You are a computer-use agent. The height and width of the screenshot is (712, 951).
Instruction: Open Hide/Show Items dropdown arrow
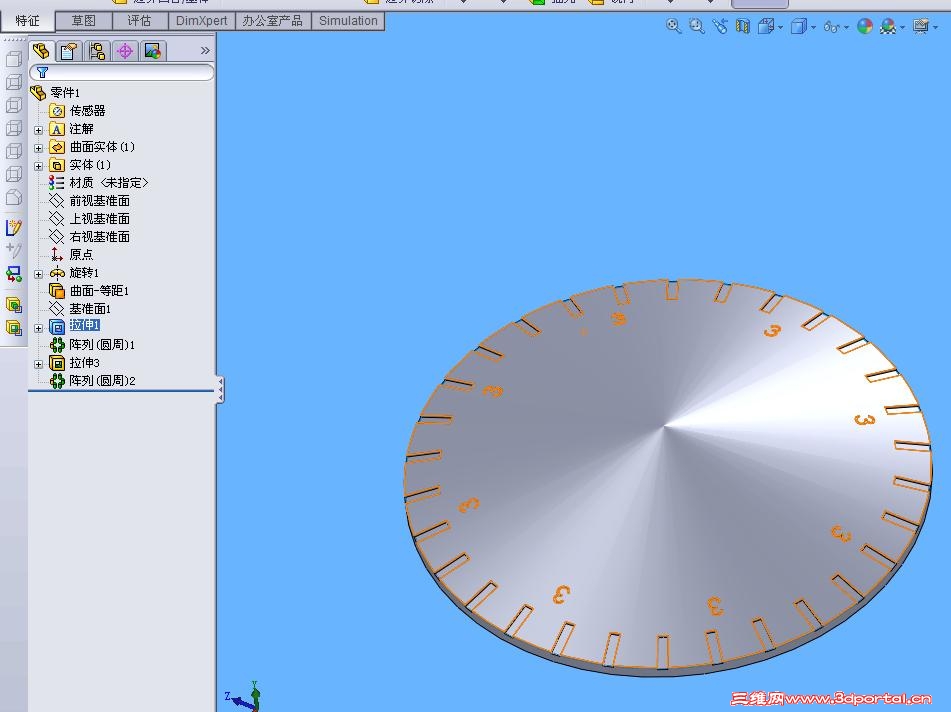846,27
